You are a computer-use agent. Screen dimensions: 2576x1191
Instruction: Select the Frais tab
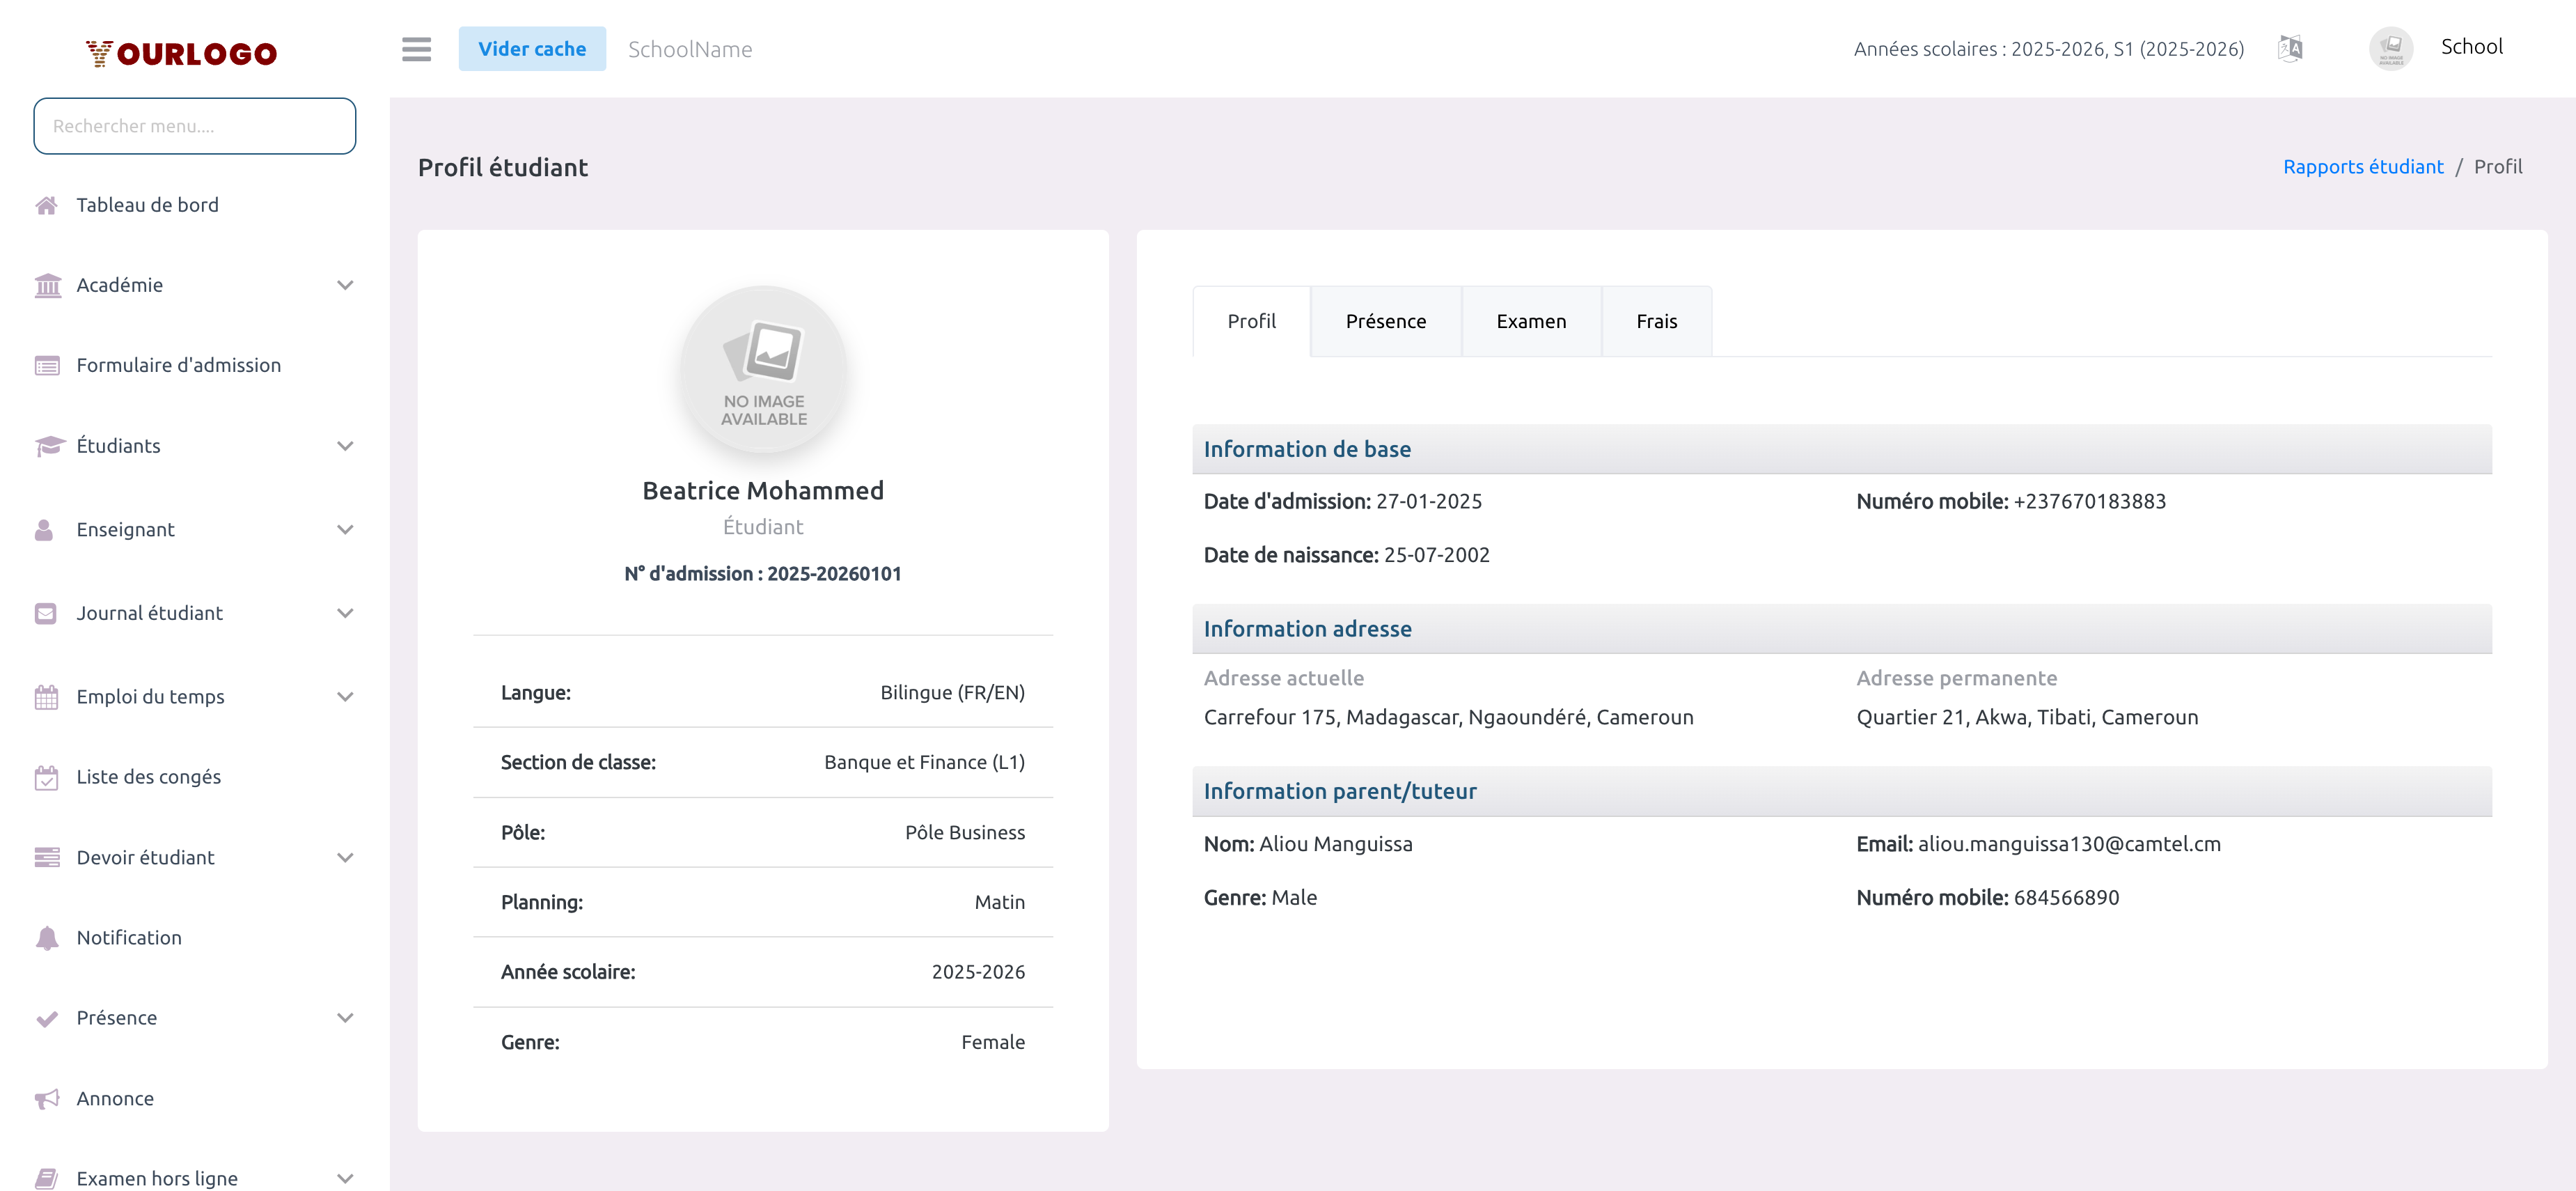coord(1656,321)
